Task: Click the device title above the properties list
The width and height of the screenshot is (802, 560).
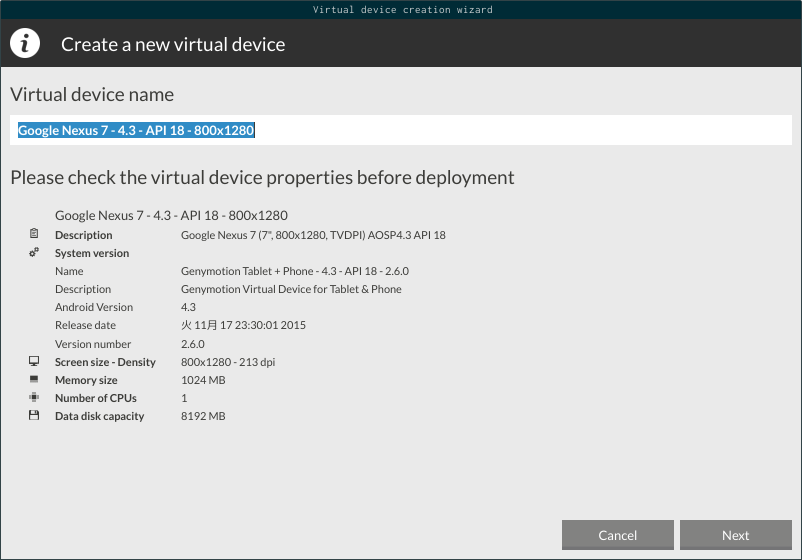Action: (x=171, y=215)
